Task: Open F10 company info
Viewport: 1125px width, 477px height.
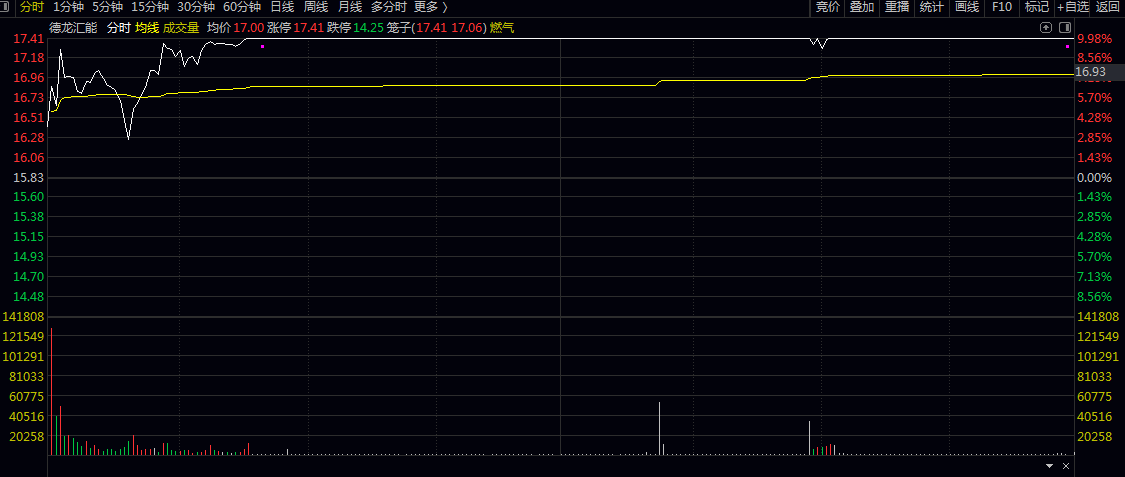Action: [1002, 7]
